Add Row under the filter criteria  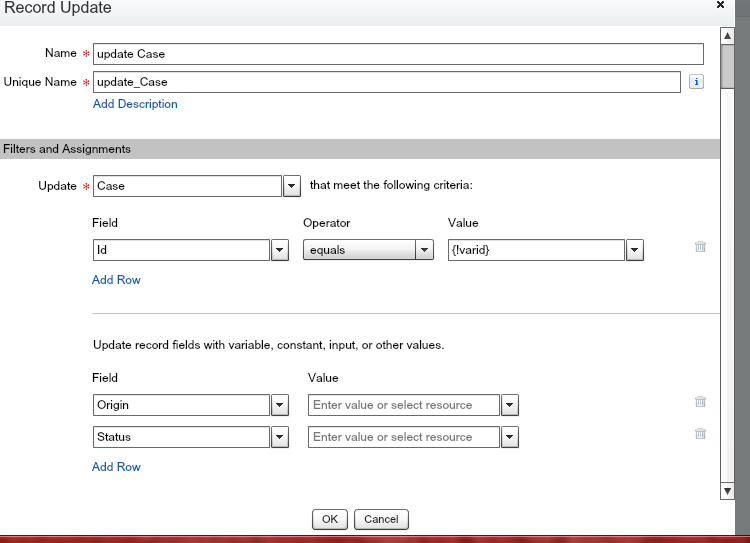coord(116,280)
